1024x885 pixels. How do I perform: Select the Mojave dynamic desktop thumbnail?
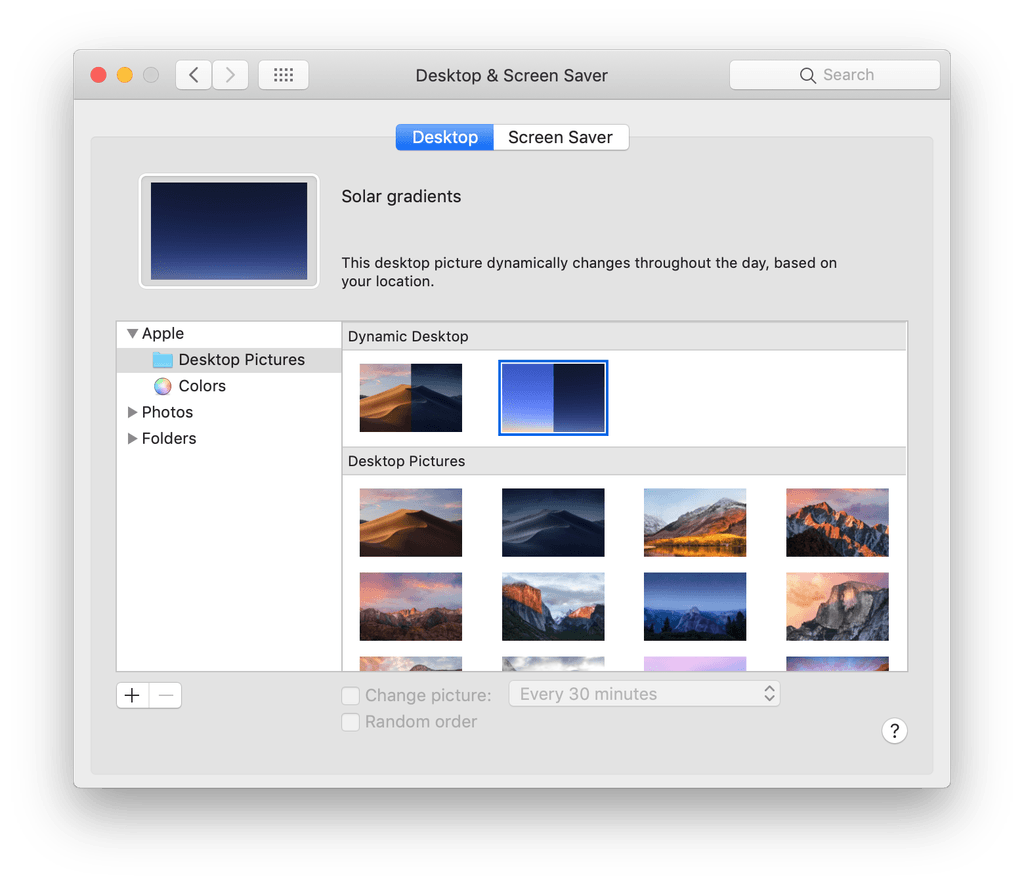(410, 397)
